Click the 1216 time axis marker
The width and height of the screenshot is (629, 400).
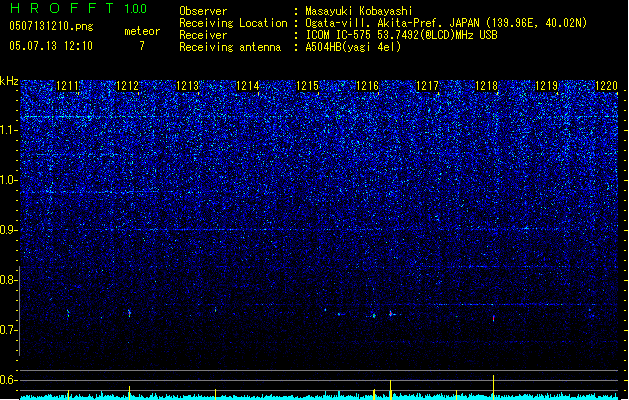(x=367, y=86)
